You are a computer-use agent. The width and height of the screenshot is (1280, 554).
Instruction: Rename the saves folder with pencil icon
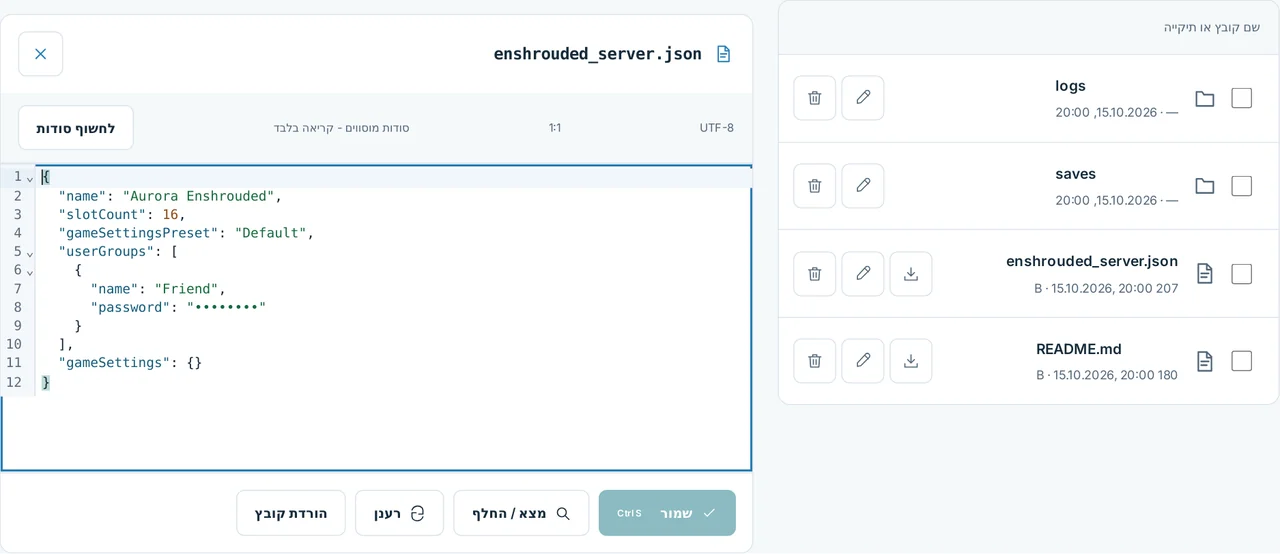tap(863, 186)
